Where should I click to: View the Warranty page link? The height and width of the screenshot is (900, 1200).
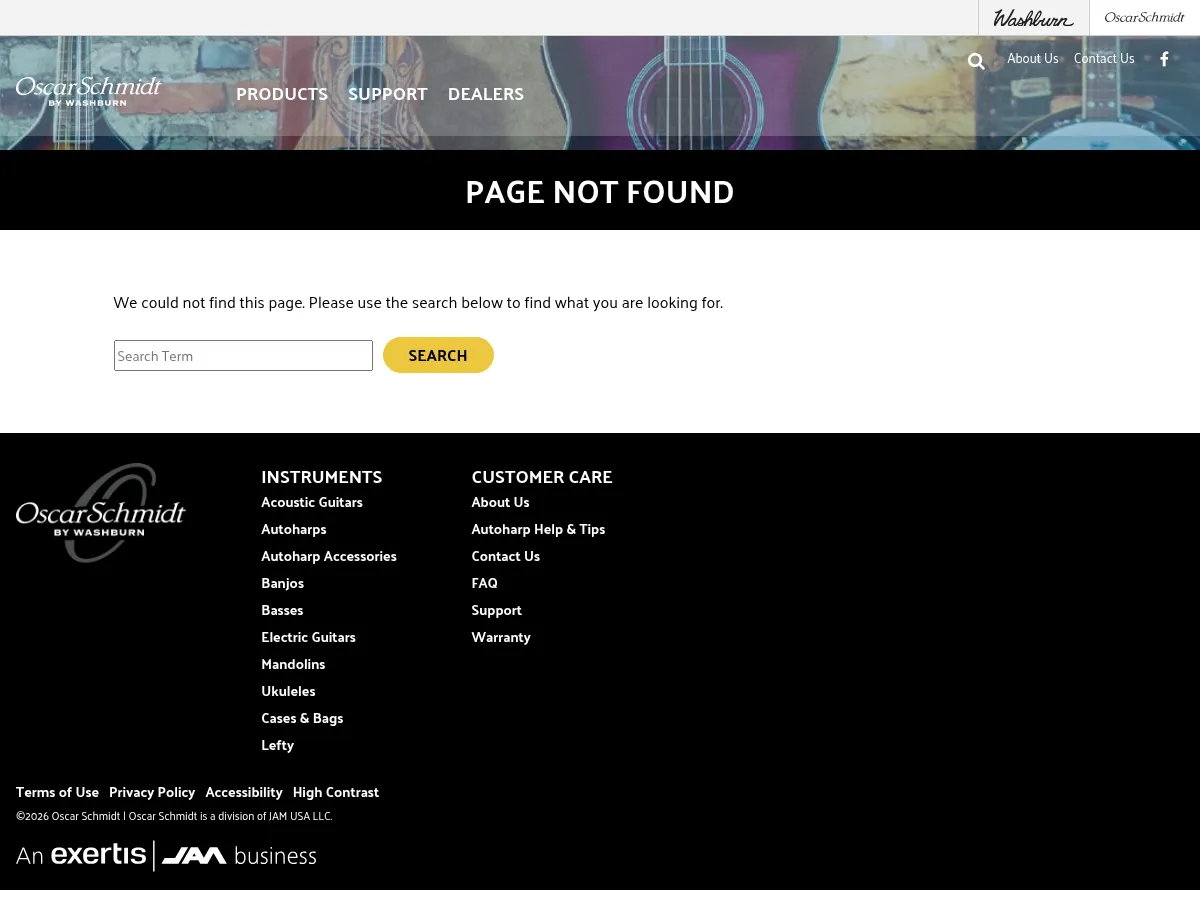501,637
